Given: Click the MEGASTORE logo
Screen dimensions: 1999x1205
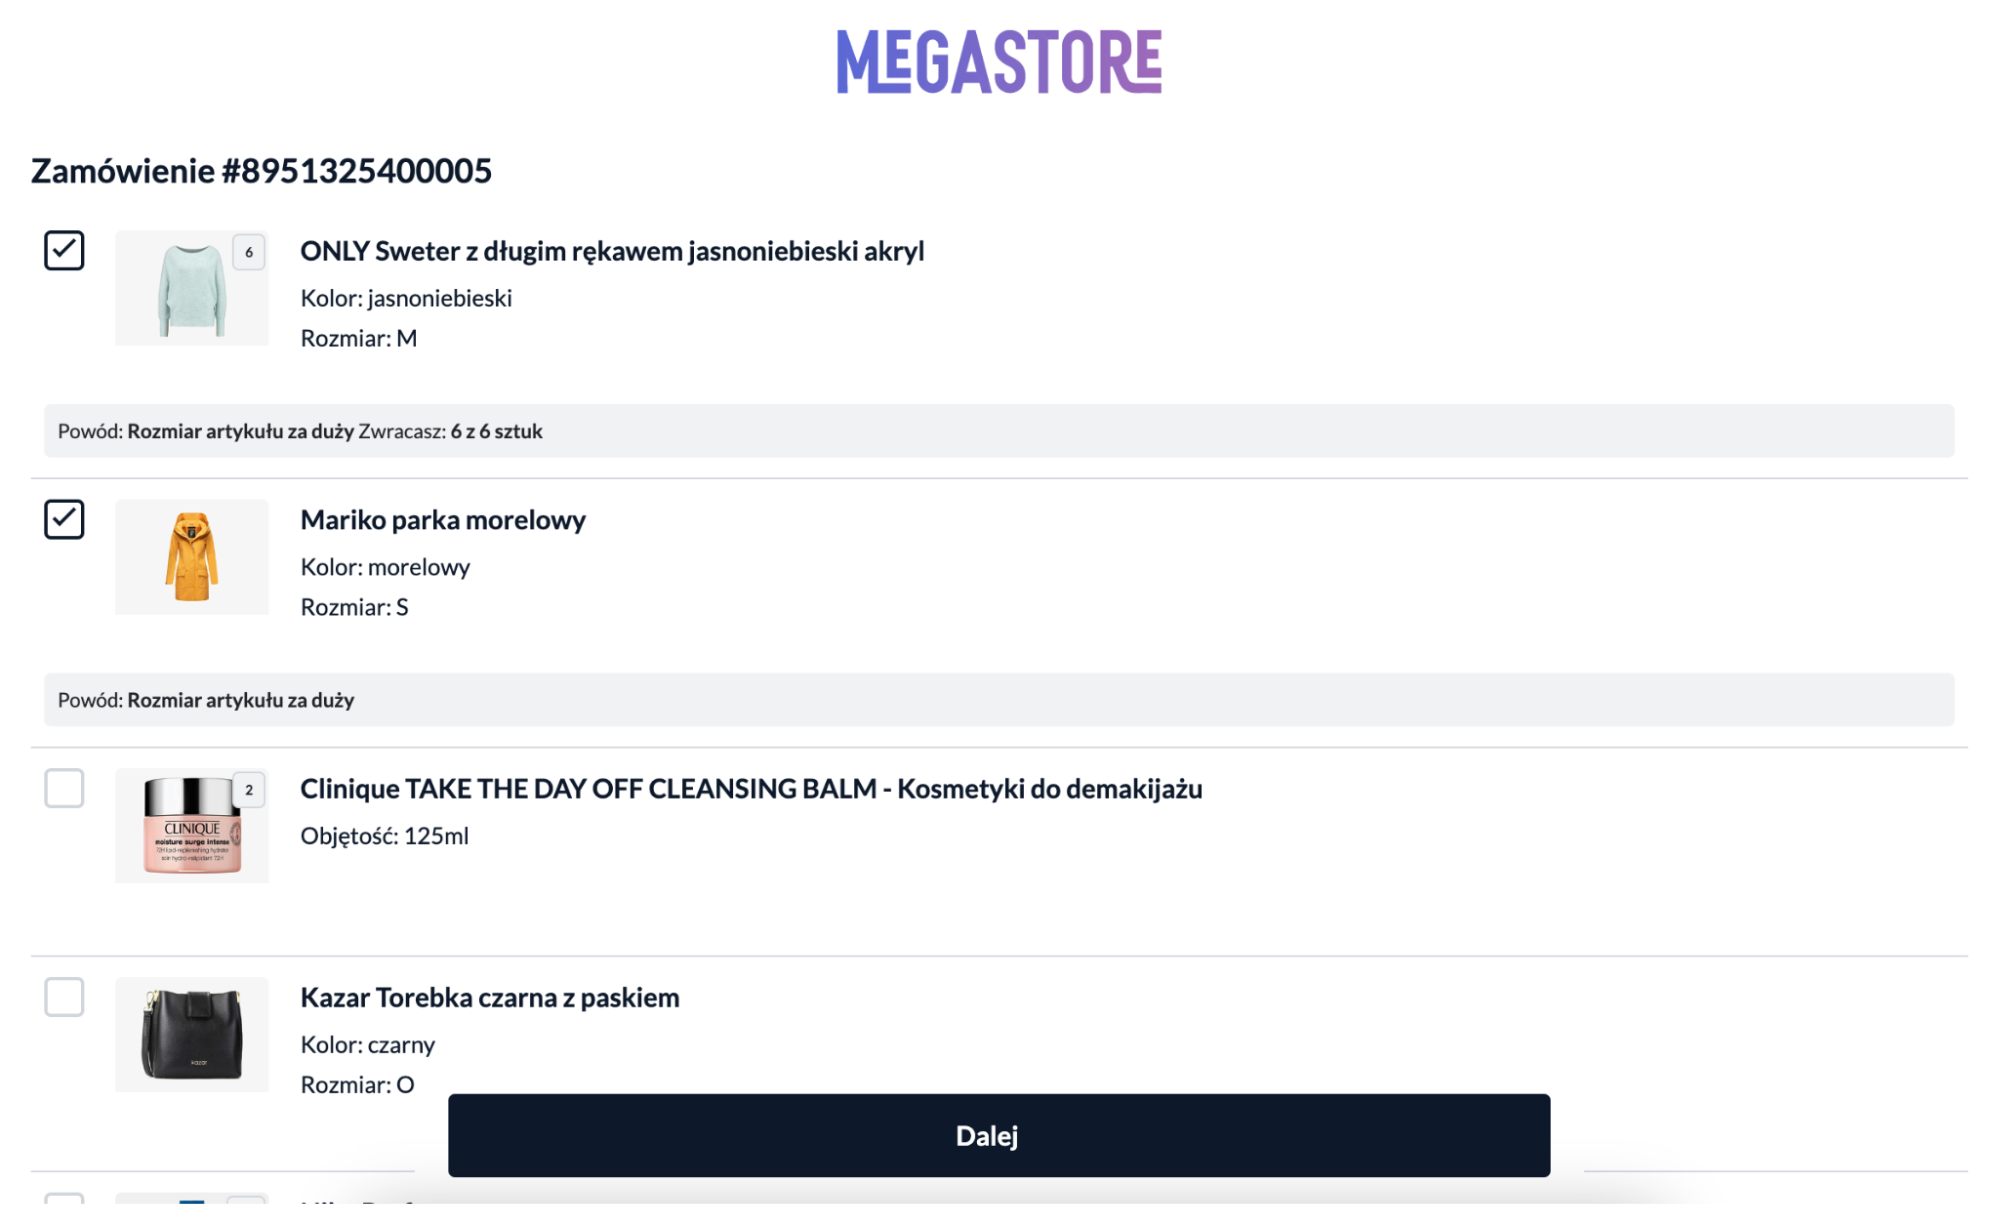Looking at the screenshot, I should pos(999,62).
